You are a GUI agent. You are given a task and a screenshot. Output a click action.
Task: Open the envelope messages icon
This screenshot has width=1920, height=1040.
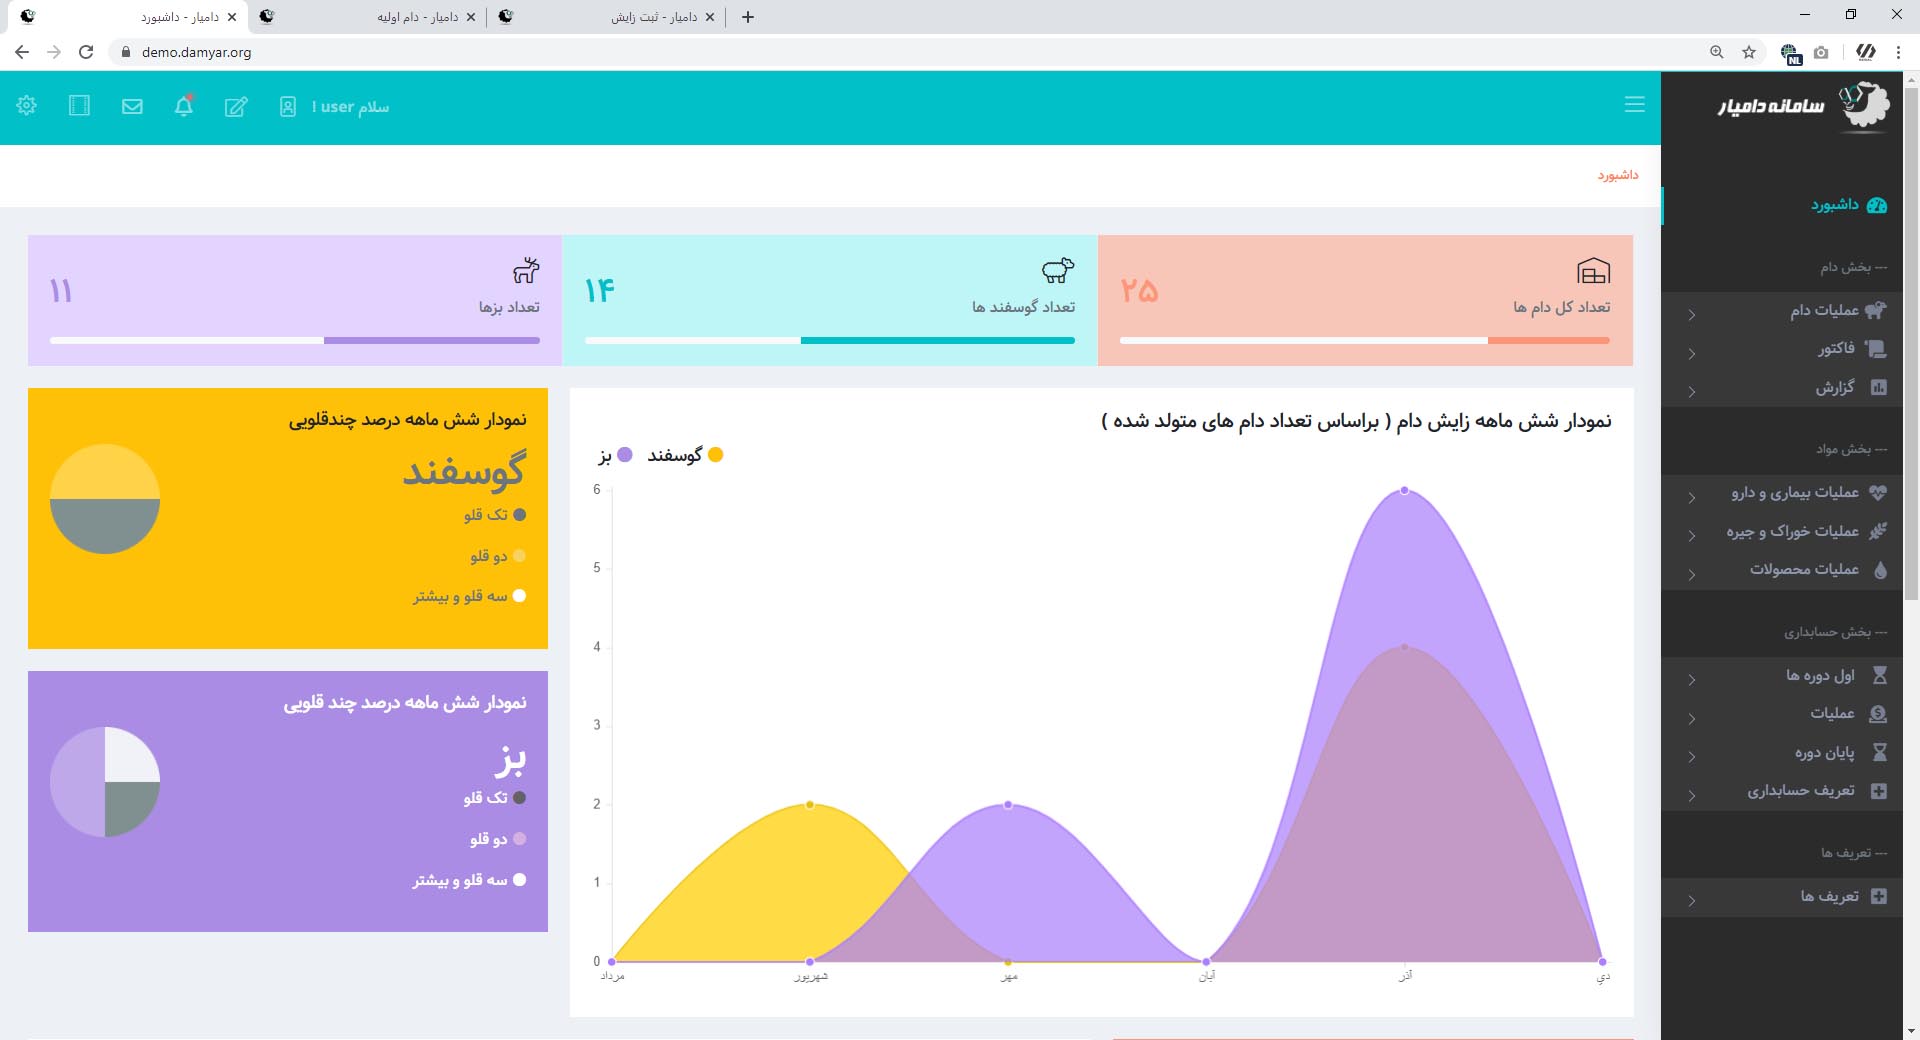coord(132,106)
